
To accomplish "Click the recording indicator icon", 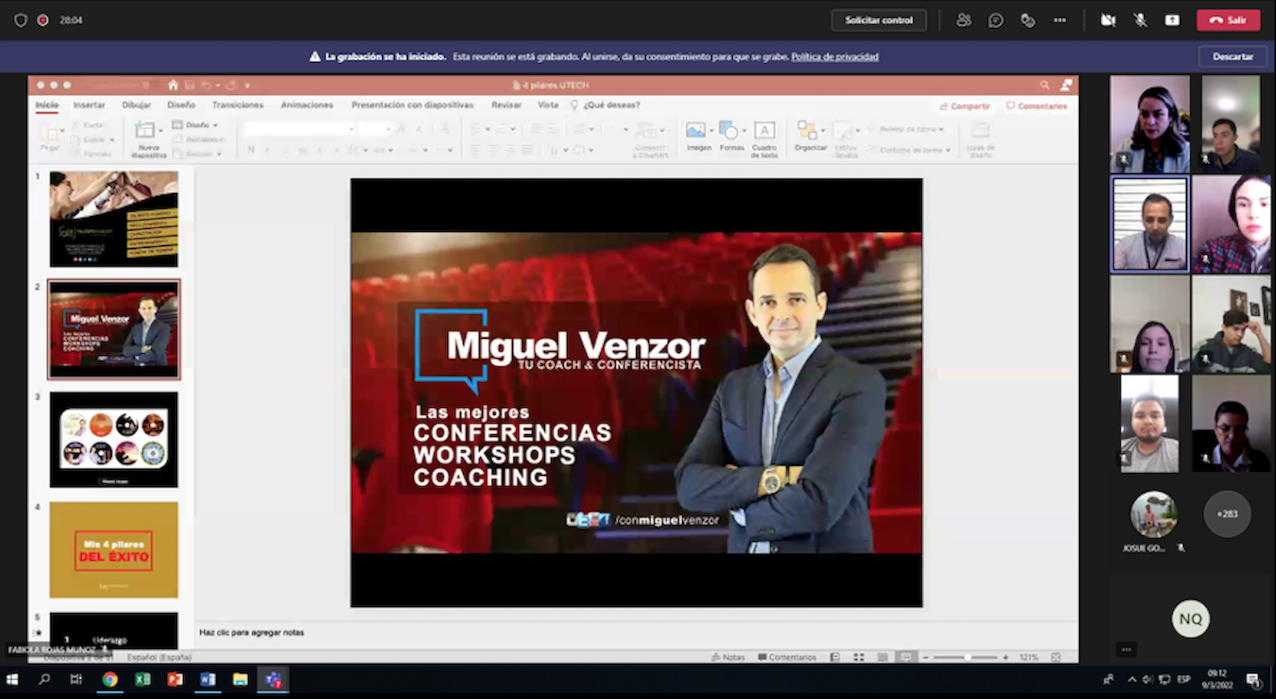I will click(x=43, y=20).
